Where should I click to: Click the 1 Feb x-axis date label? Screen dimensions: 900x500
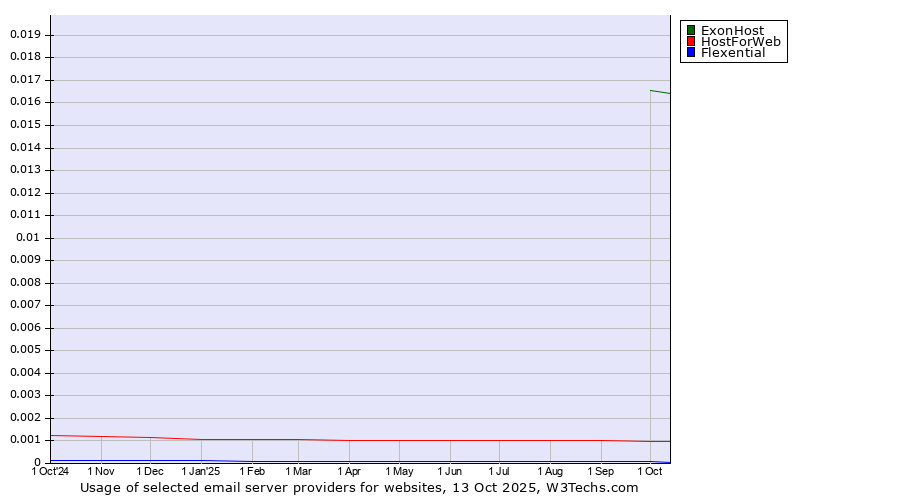click(x=252, y=471)
